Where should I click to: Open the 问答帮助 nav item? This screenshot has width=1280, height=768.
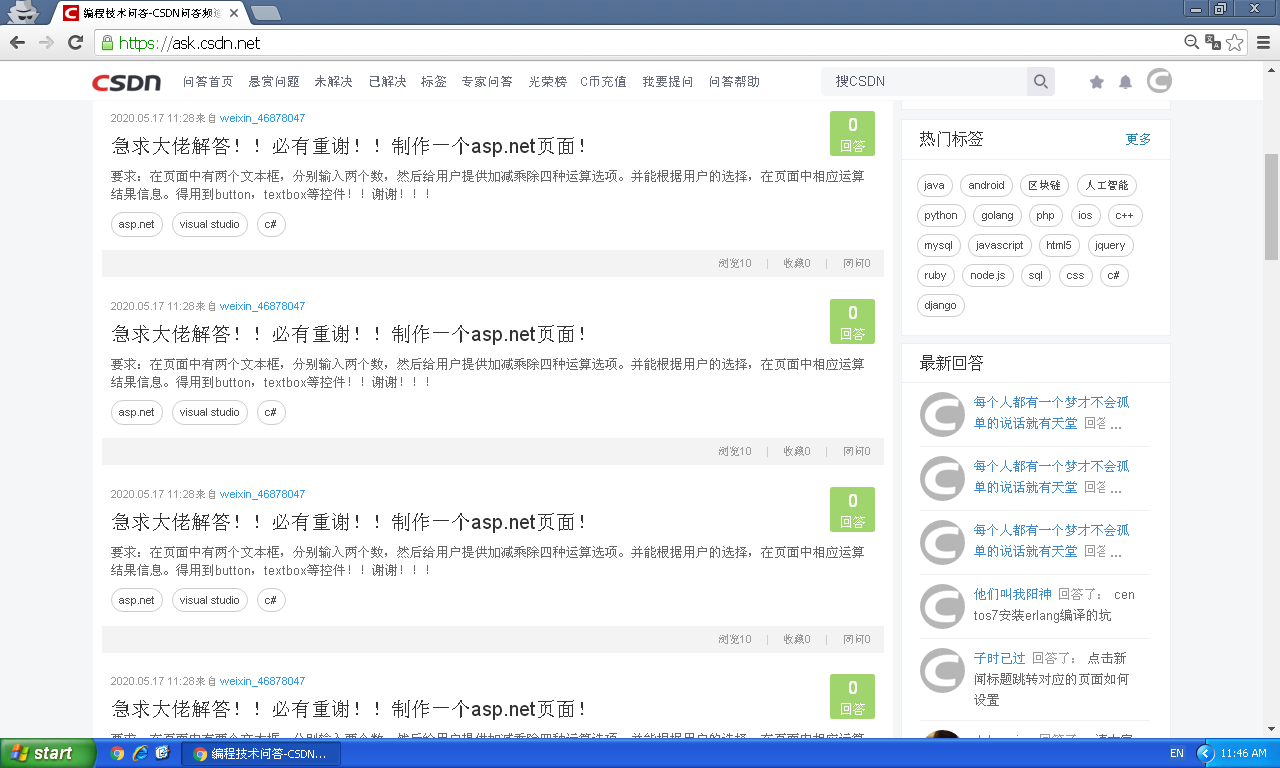point(734,82)
